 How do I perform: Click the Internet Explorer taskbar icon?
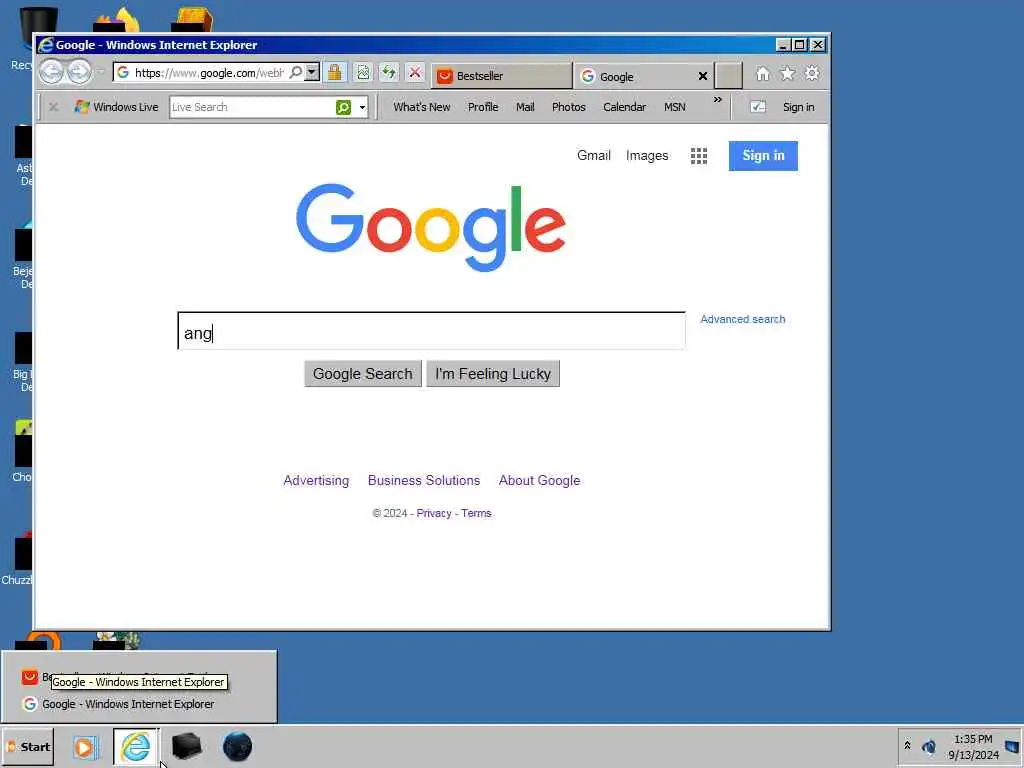point(135,747)
